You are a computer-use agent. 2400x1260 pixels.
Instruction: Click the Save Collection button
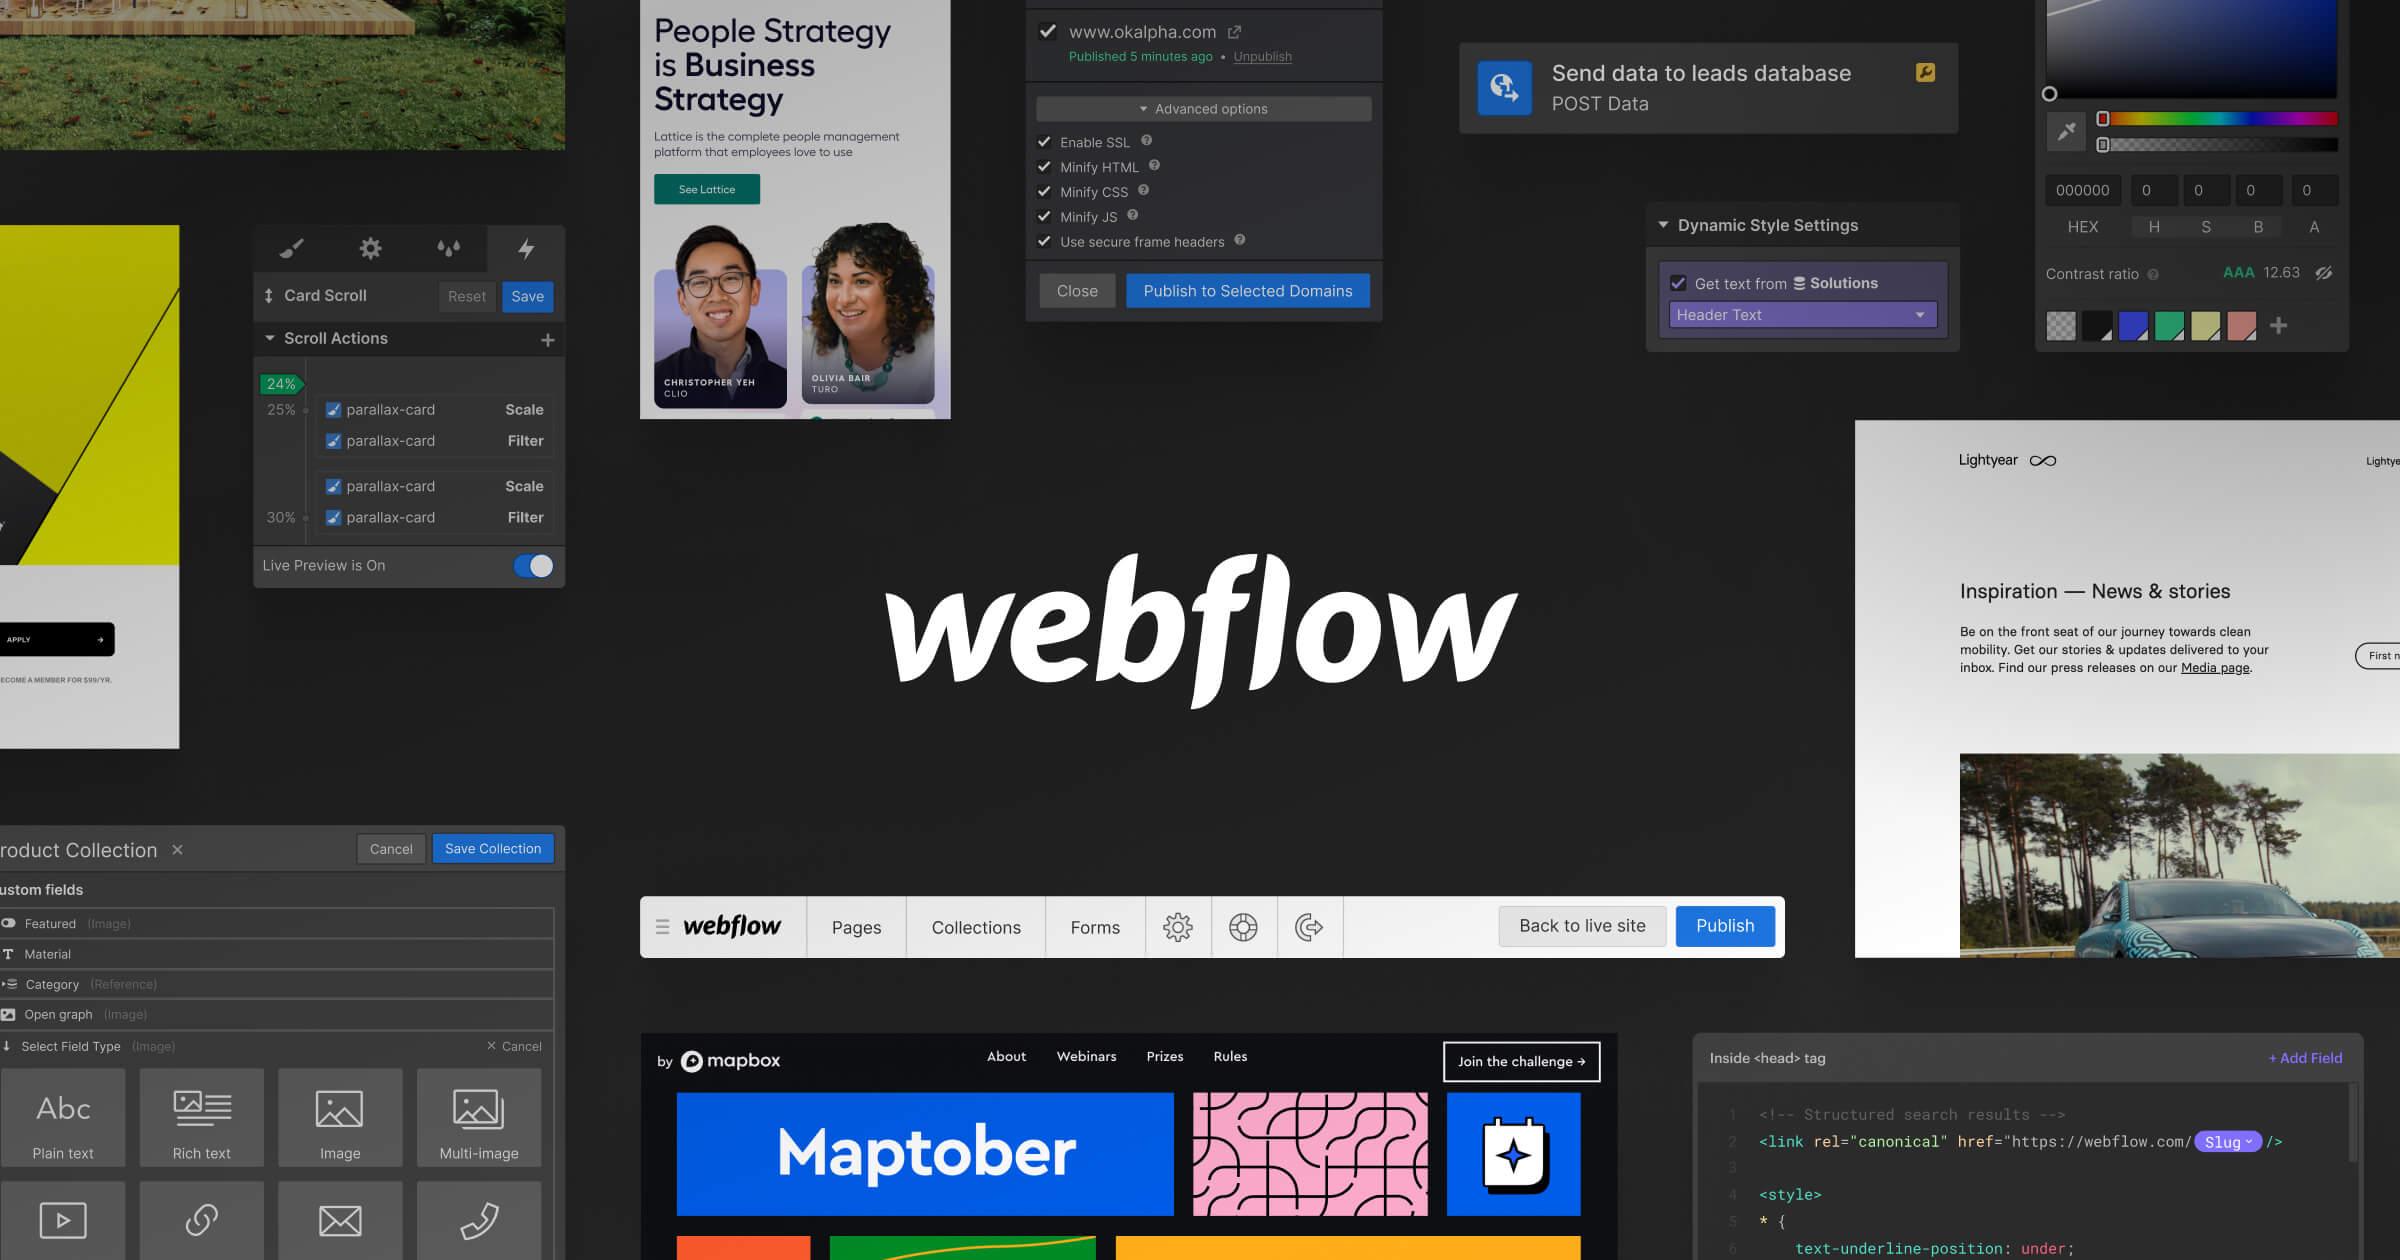[492, 847]
